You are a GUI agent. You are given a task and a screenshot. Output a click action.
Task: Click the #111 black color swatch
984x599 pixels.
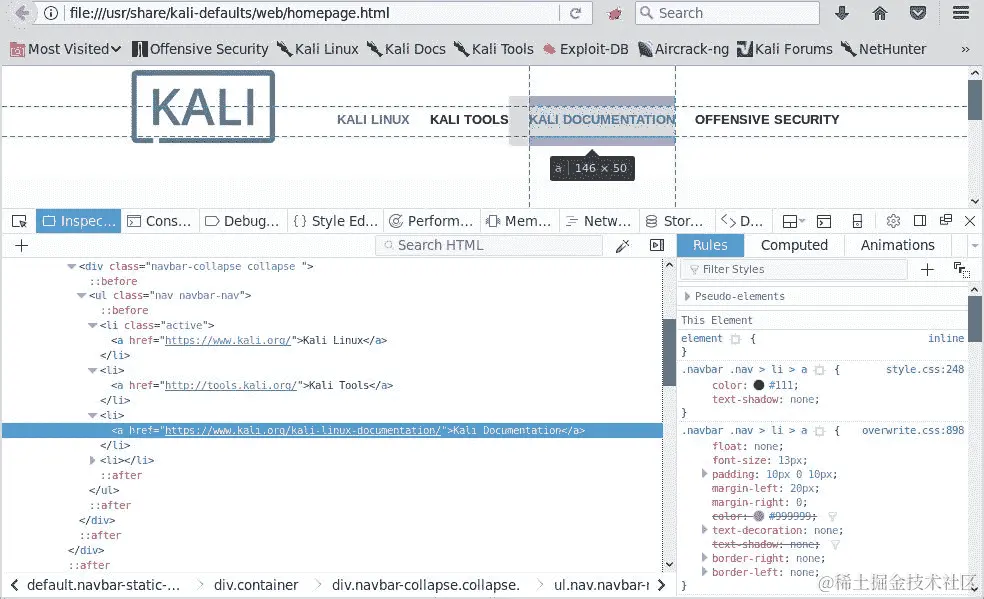click(x=758, y=385)
